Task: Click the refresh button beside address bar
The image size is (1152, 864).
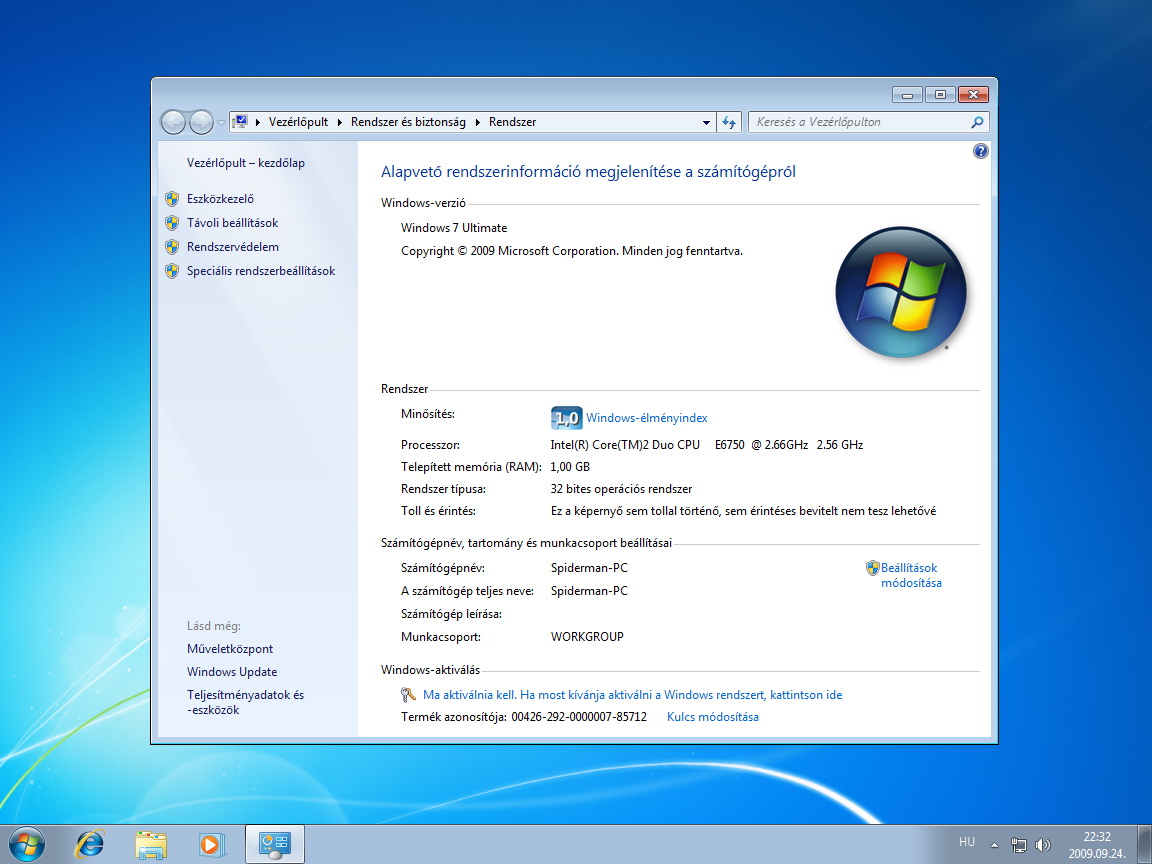Action: click(729, 122)
